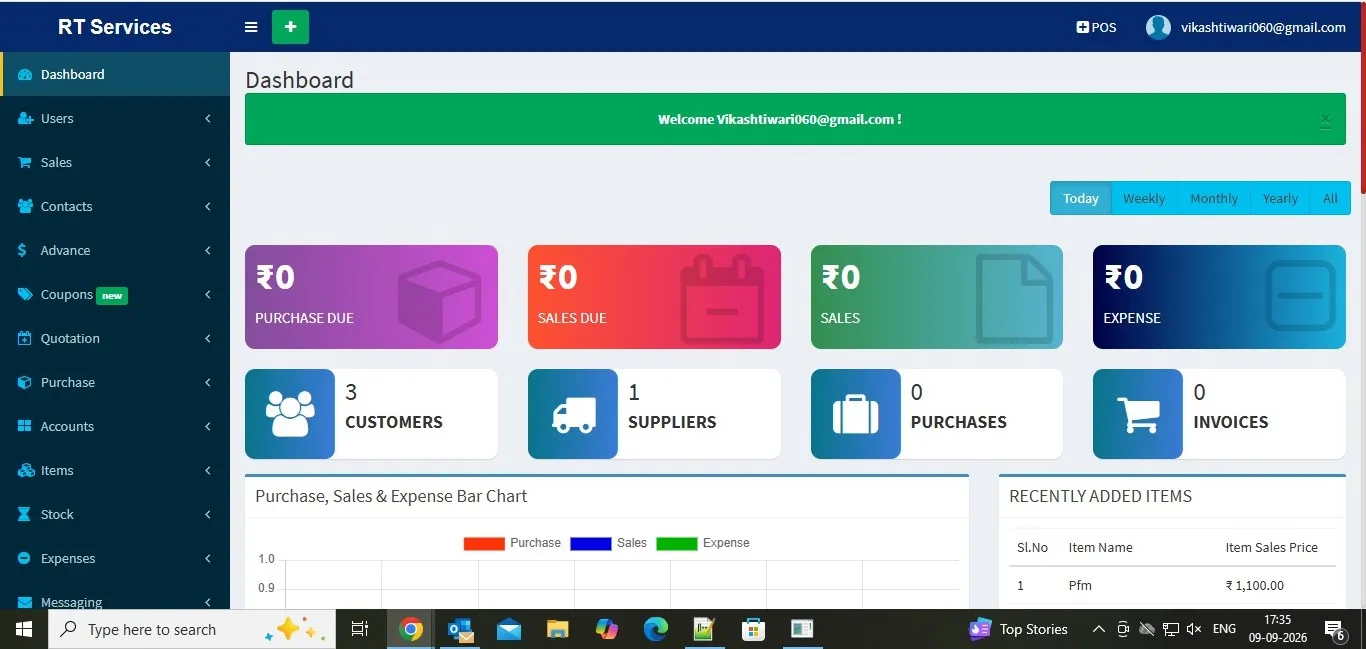Select the Monthly filter tab

(x=1214, y=198)
